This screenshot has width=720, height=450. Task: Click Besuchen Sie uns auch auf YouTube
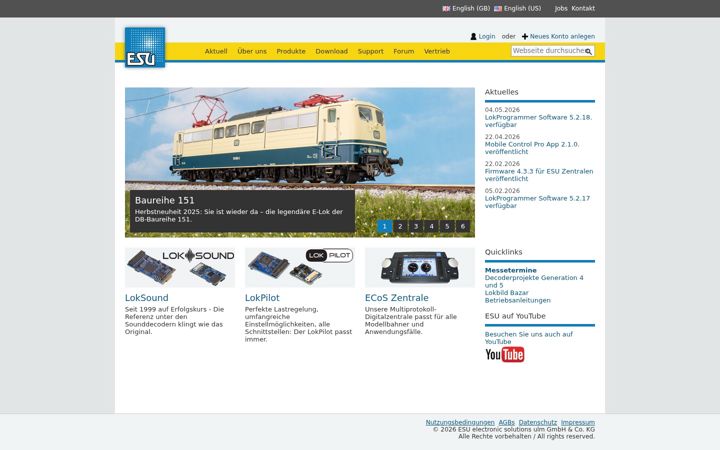click(529, 338)
